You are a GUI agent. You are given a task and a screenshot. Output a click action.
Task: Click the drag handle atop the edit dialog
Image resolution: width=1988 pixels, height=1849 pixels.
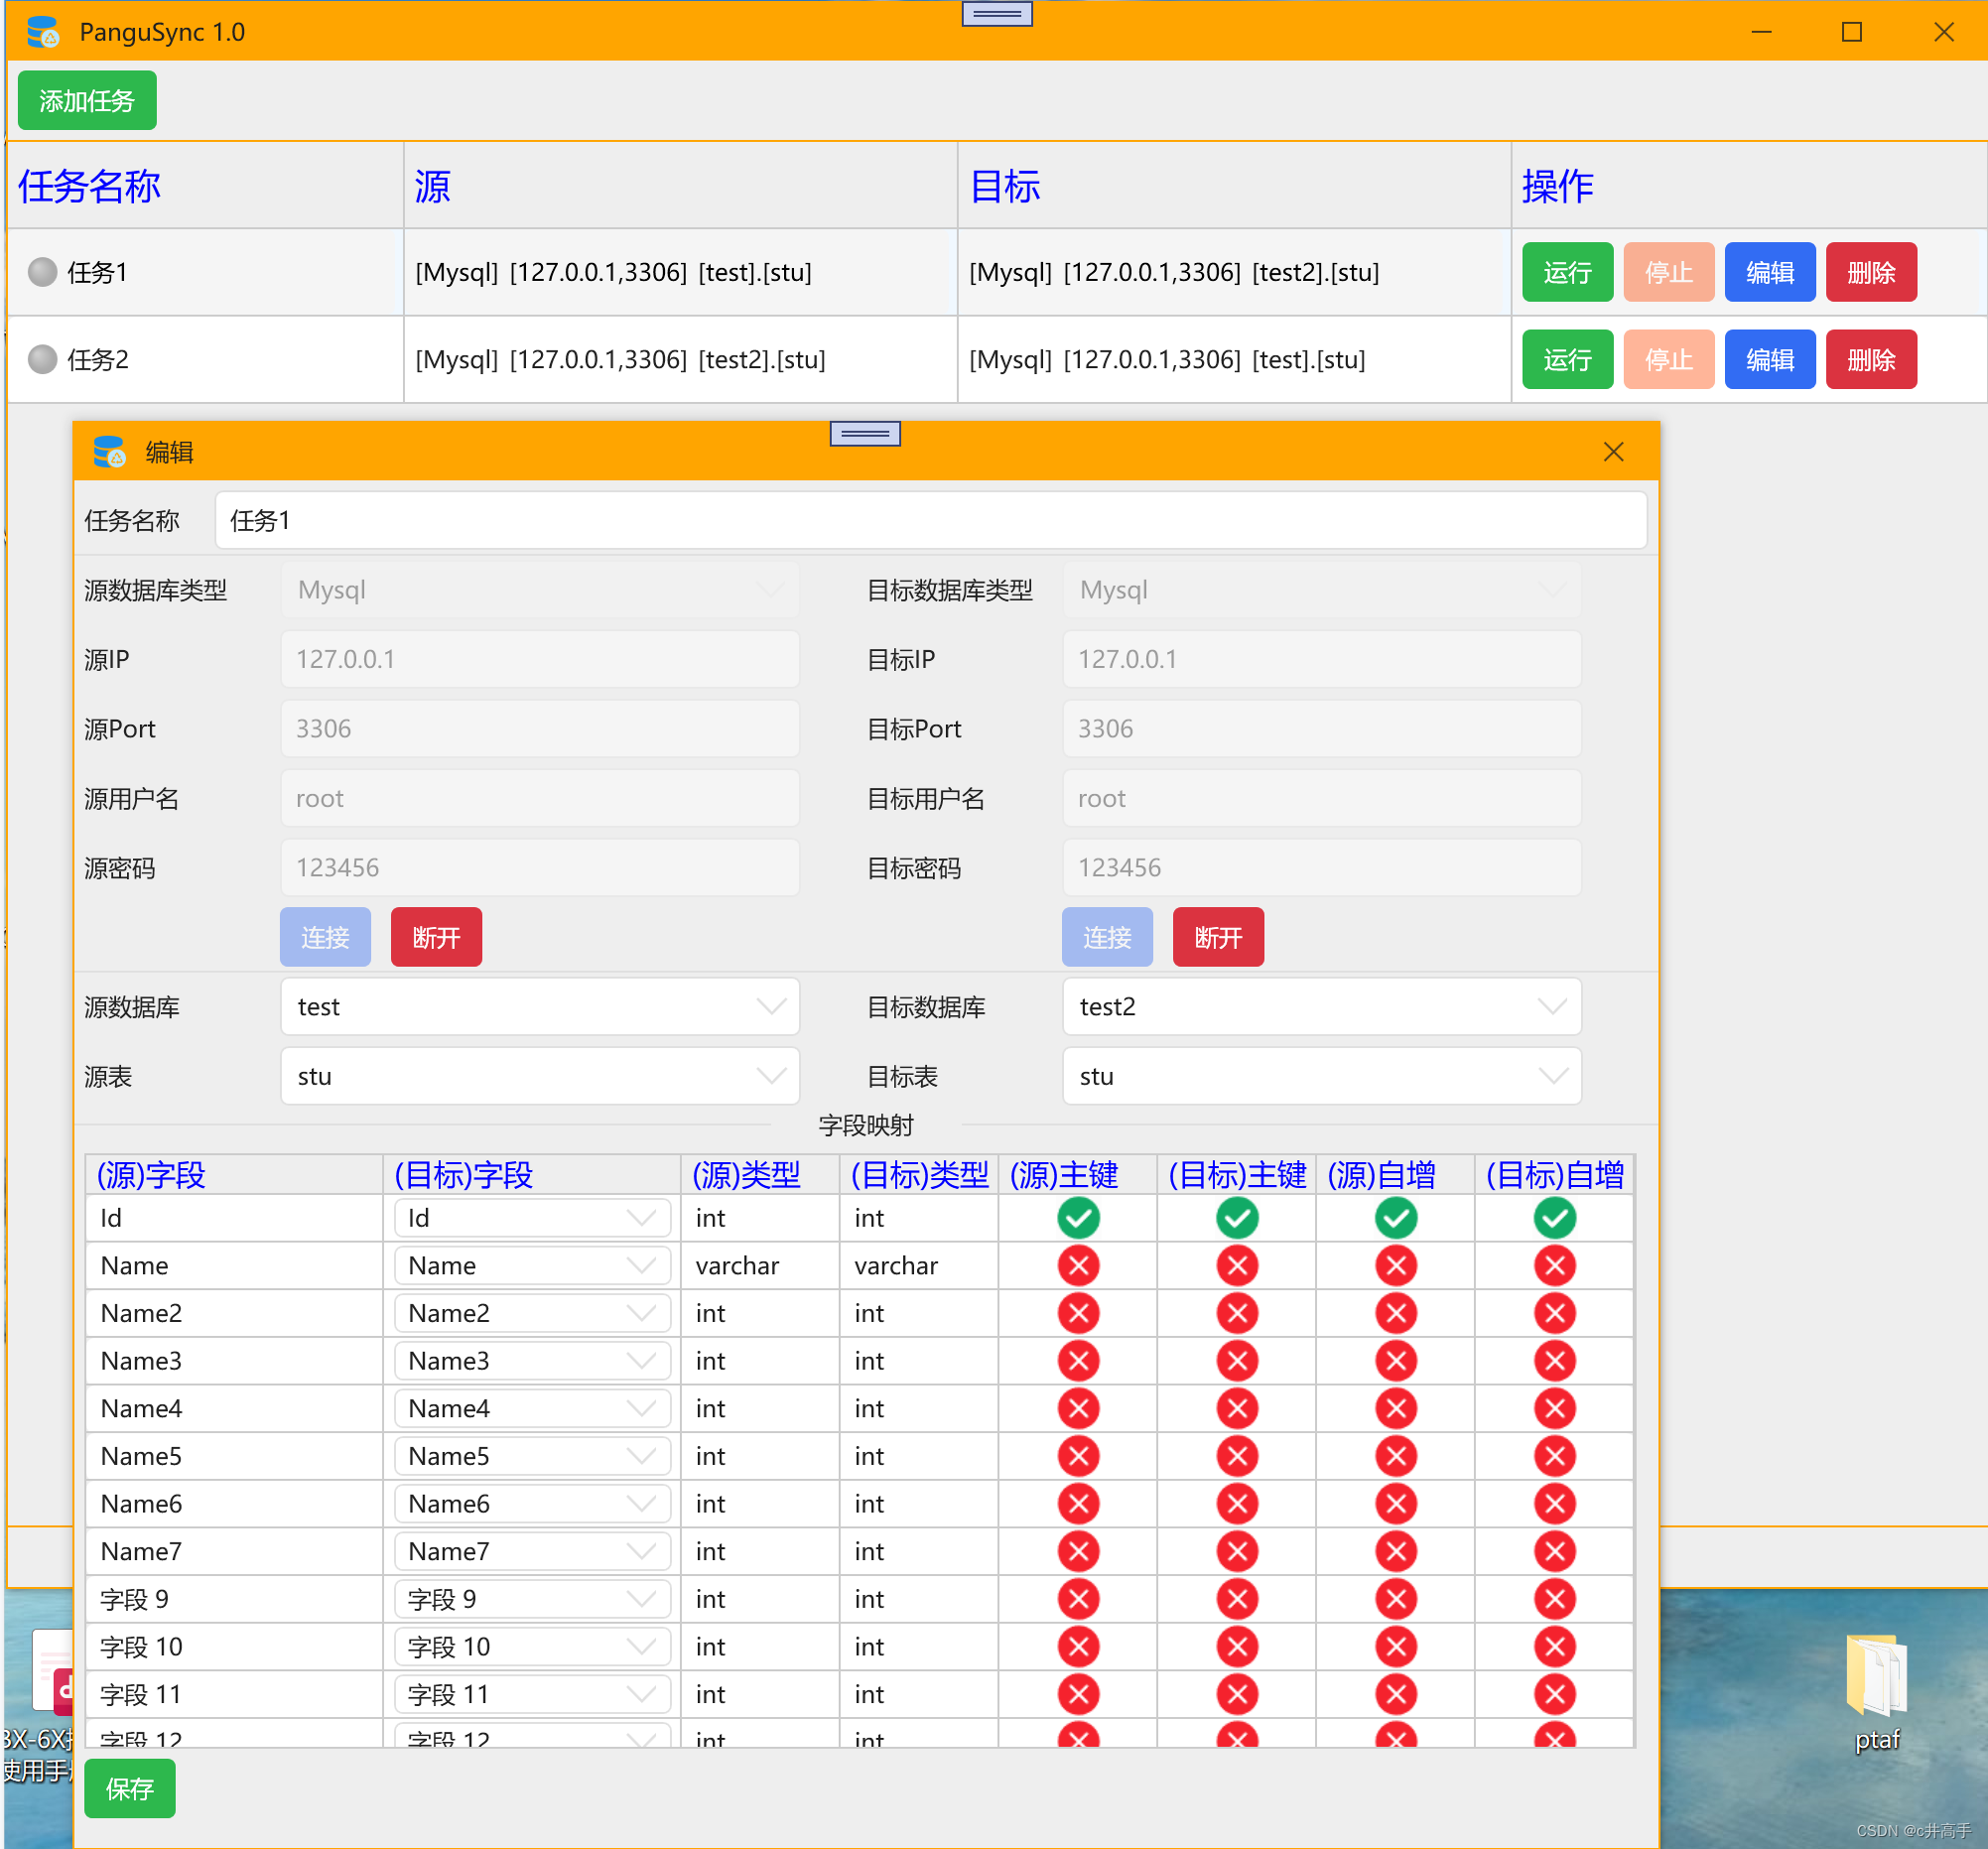[864, 434]
